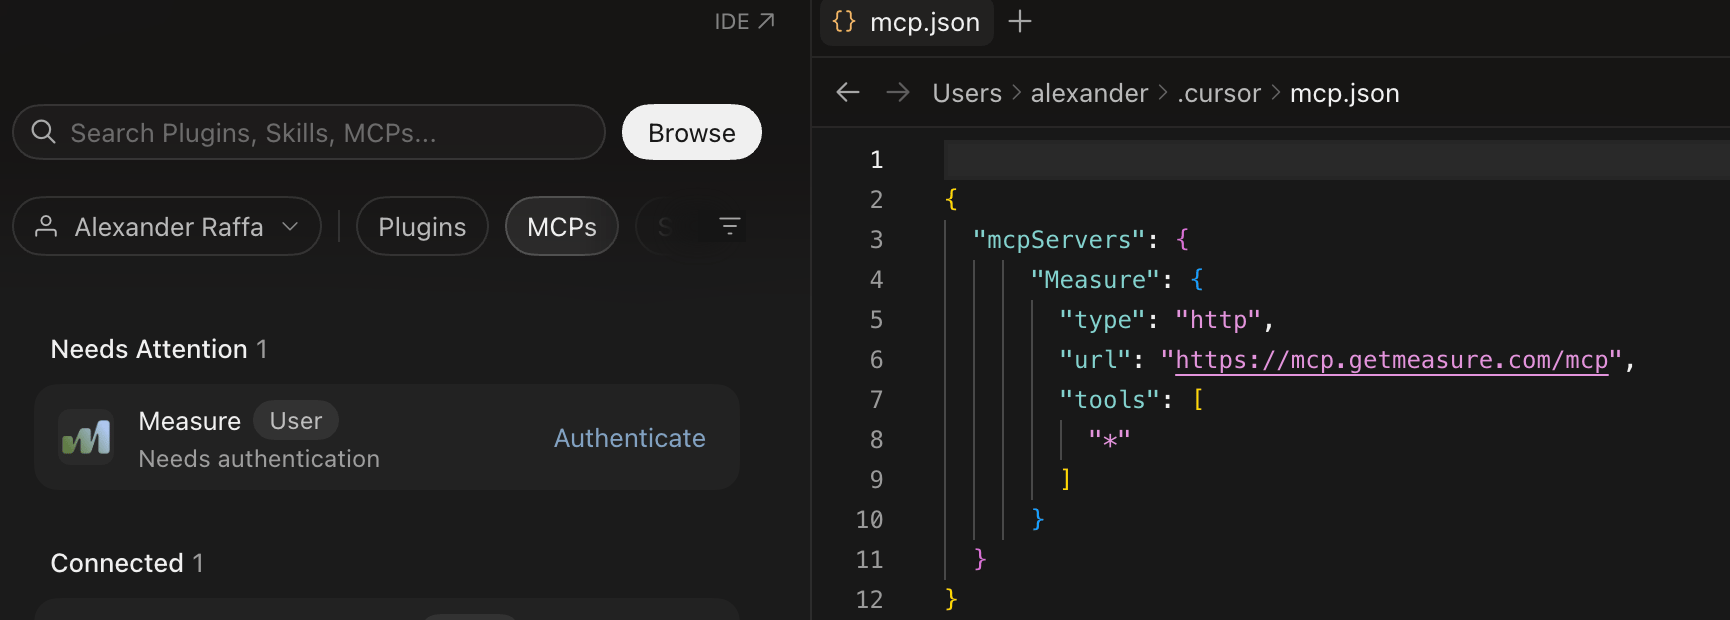Click the "type" key on line 5
The width and height of the screenshot is (1730, 620).
[1102, 320]
